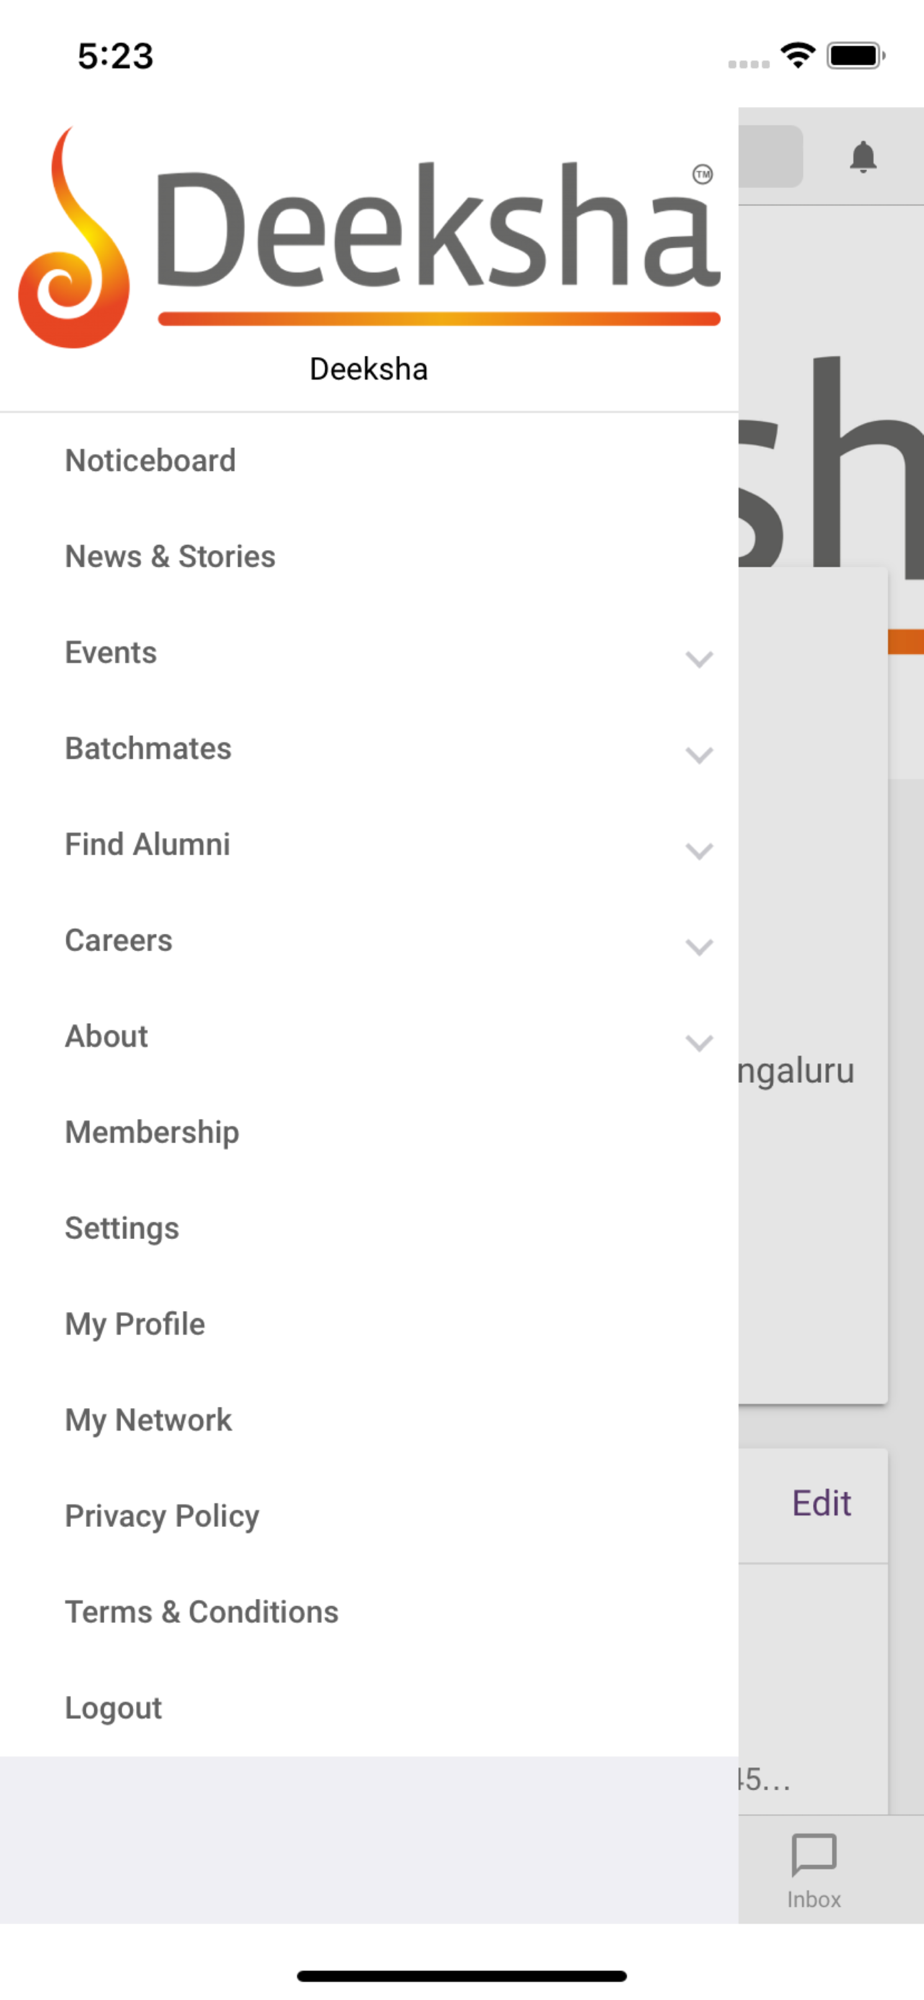
Task: Tap the search field beside the bell
Action: pos(770,156)
